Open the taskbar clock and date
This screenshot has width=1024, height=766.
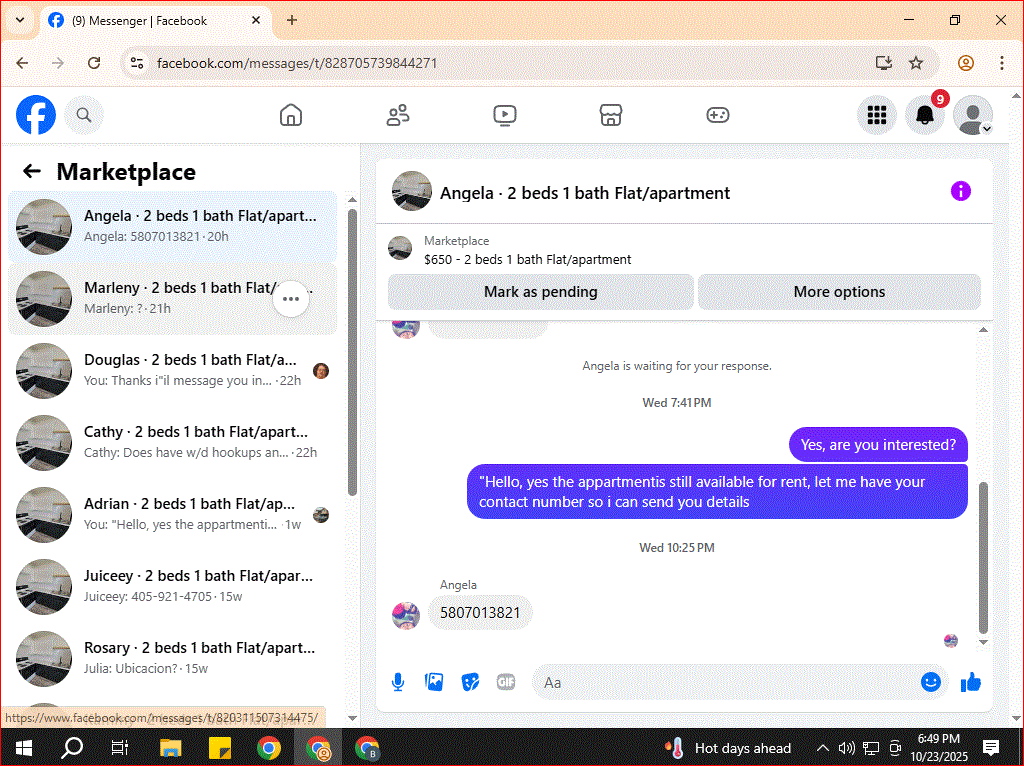938,748
